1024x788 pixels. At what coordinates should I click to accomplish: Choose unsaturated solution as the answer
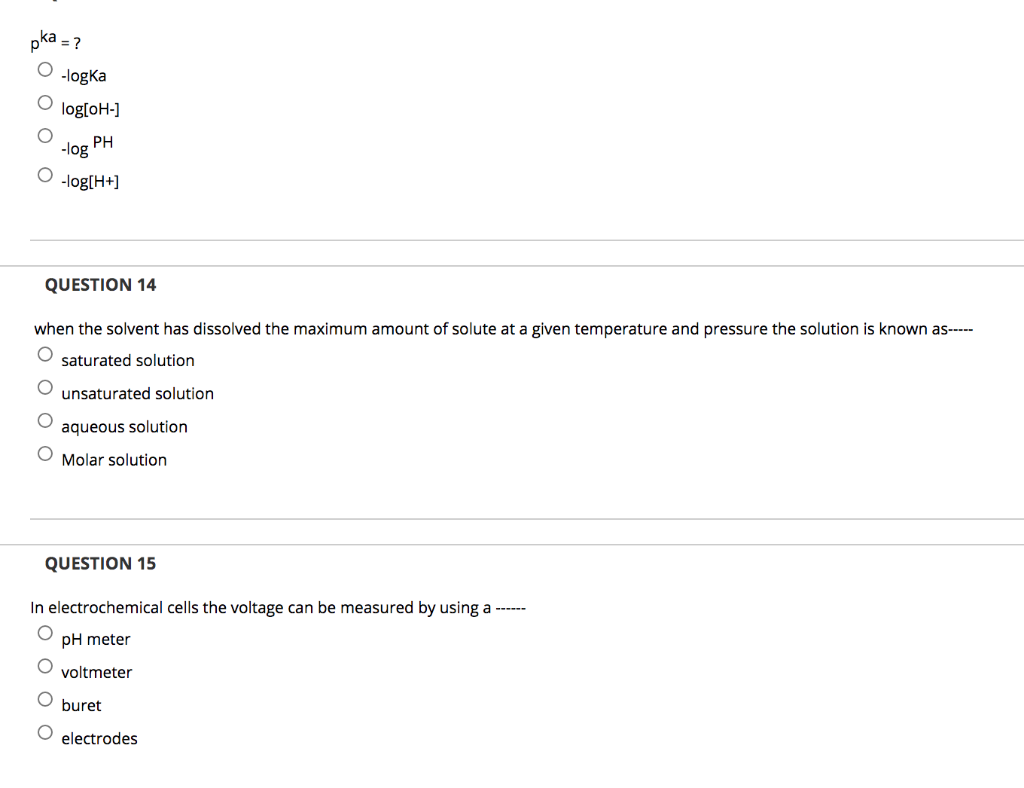[45, 387]
